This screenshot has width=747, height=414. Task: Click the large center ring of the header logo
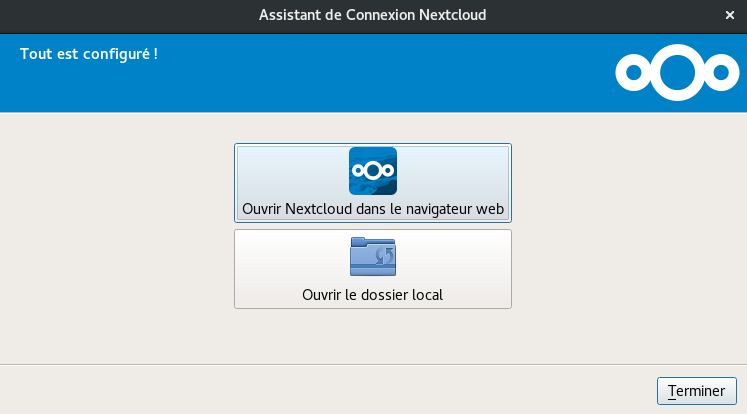point(675,72)
